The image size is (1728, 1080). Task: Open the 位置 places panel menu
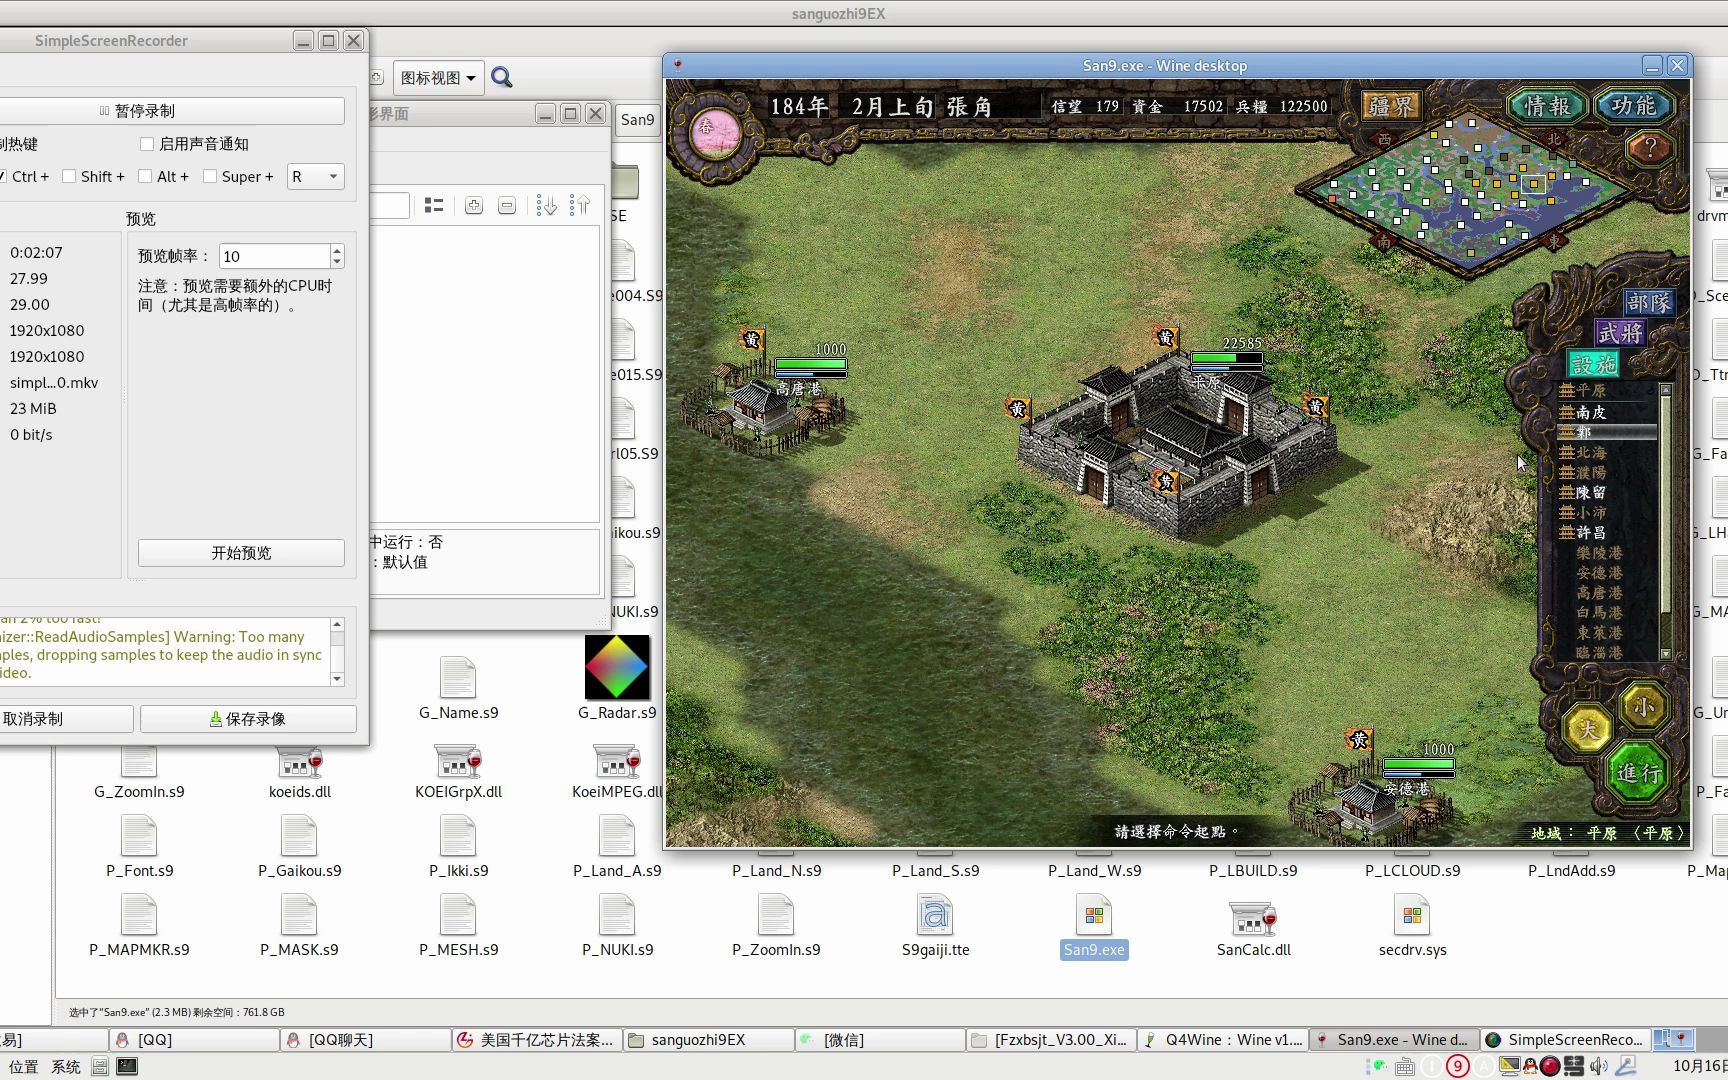(x=23, y=1067)
